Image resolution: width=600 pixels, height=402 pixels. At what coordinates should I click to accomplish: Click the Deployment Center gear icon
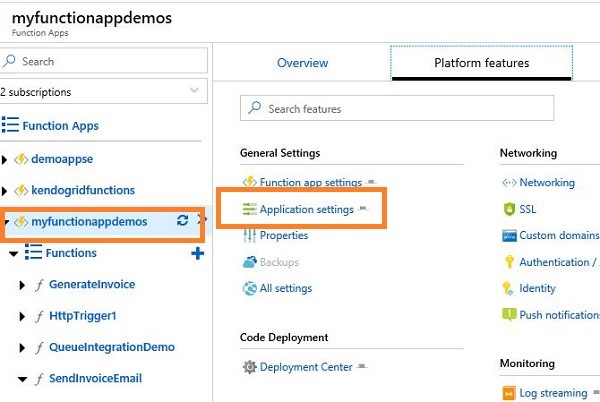pos(250,367)
